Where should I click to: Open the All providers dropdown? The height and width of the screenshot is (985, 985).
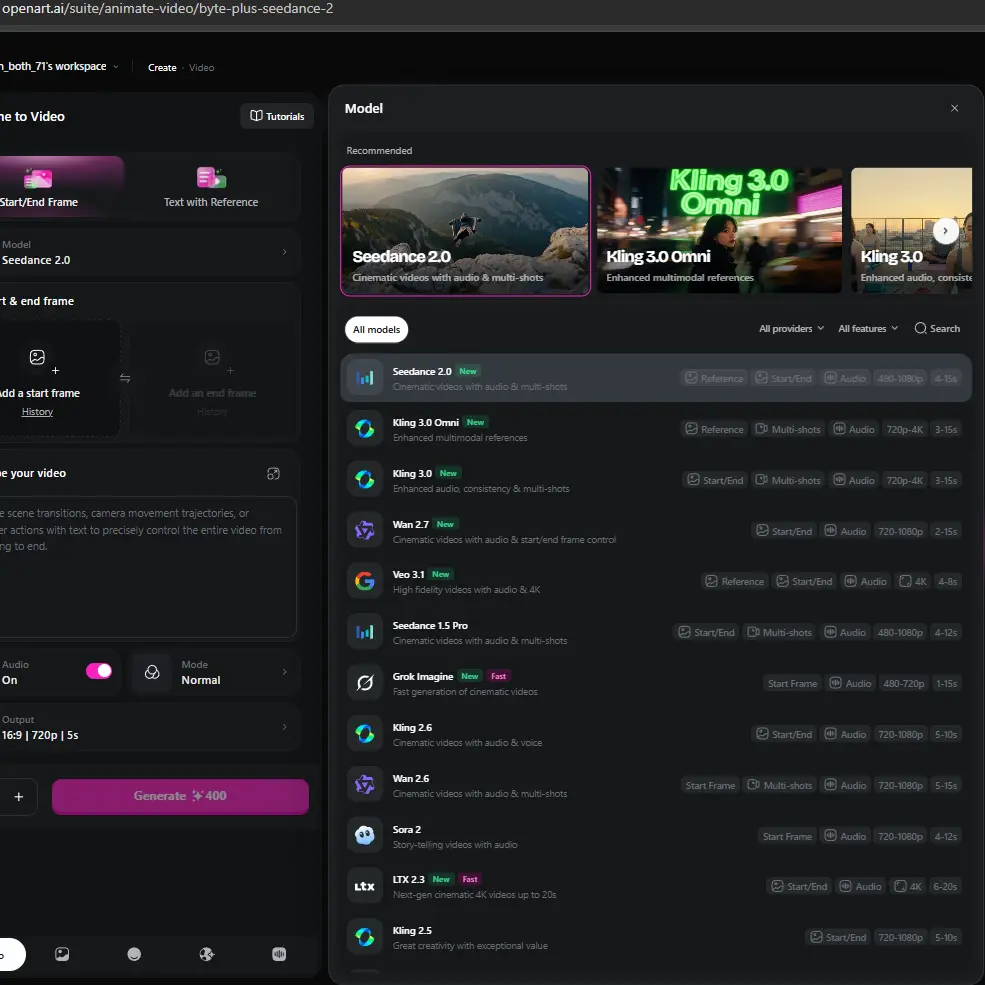(x=792, y=329)
